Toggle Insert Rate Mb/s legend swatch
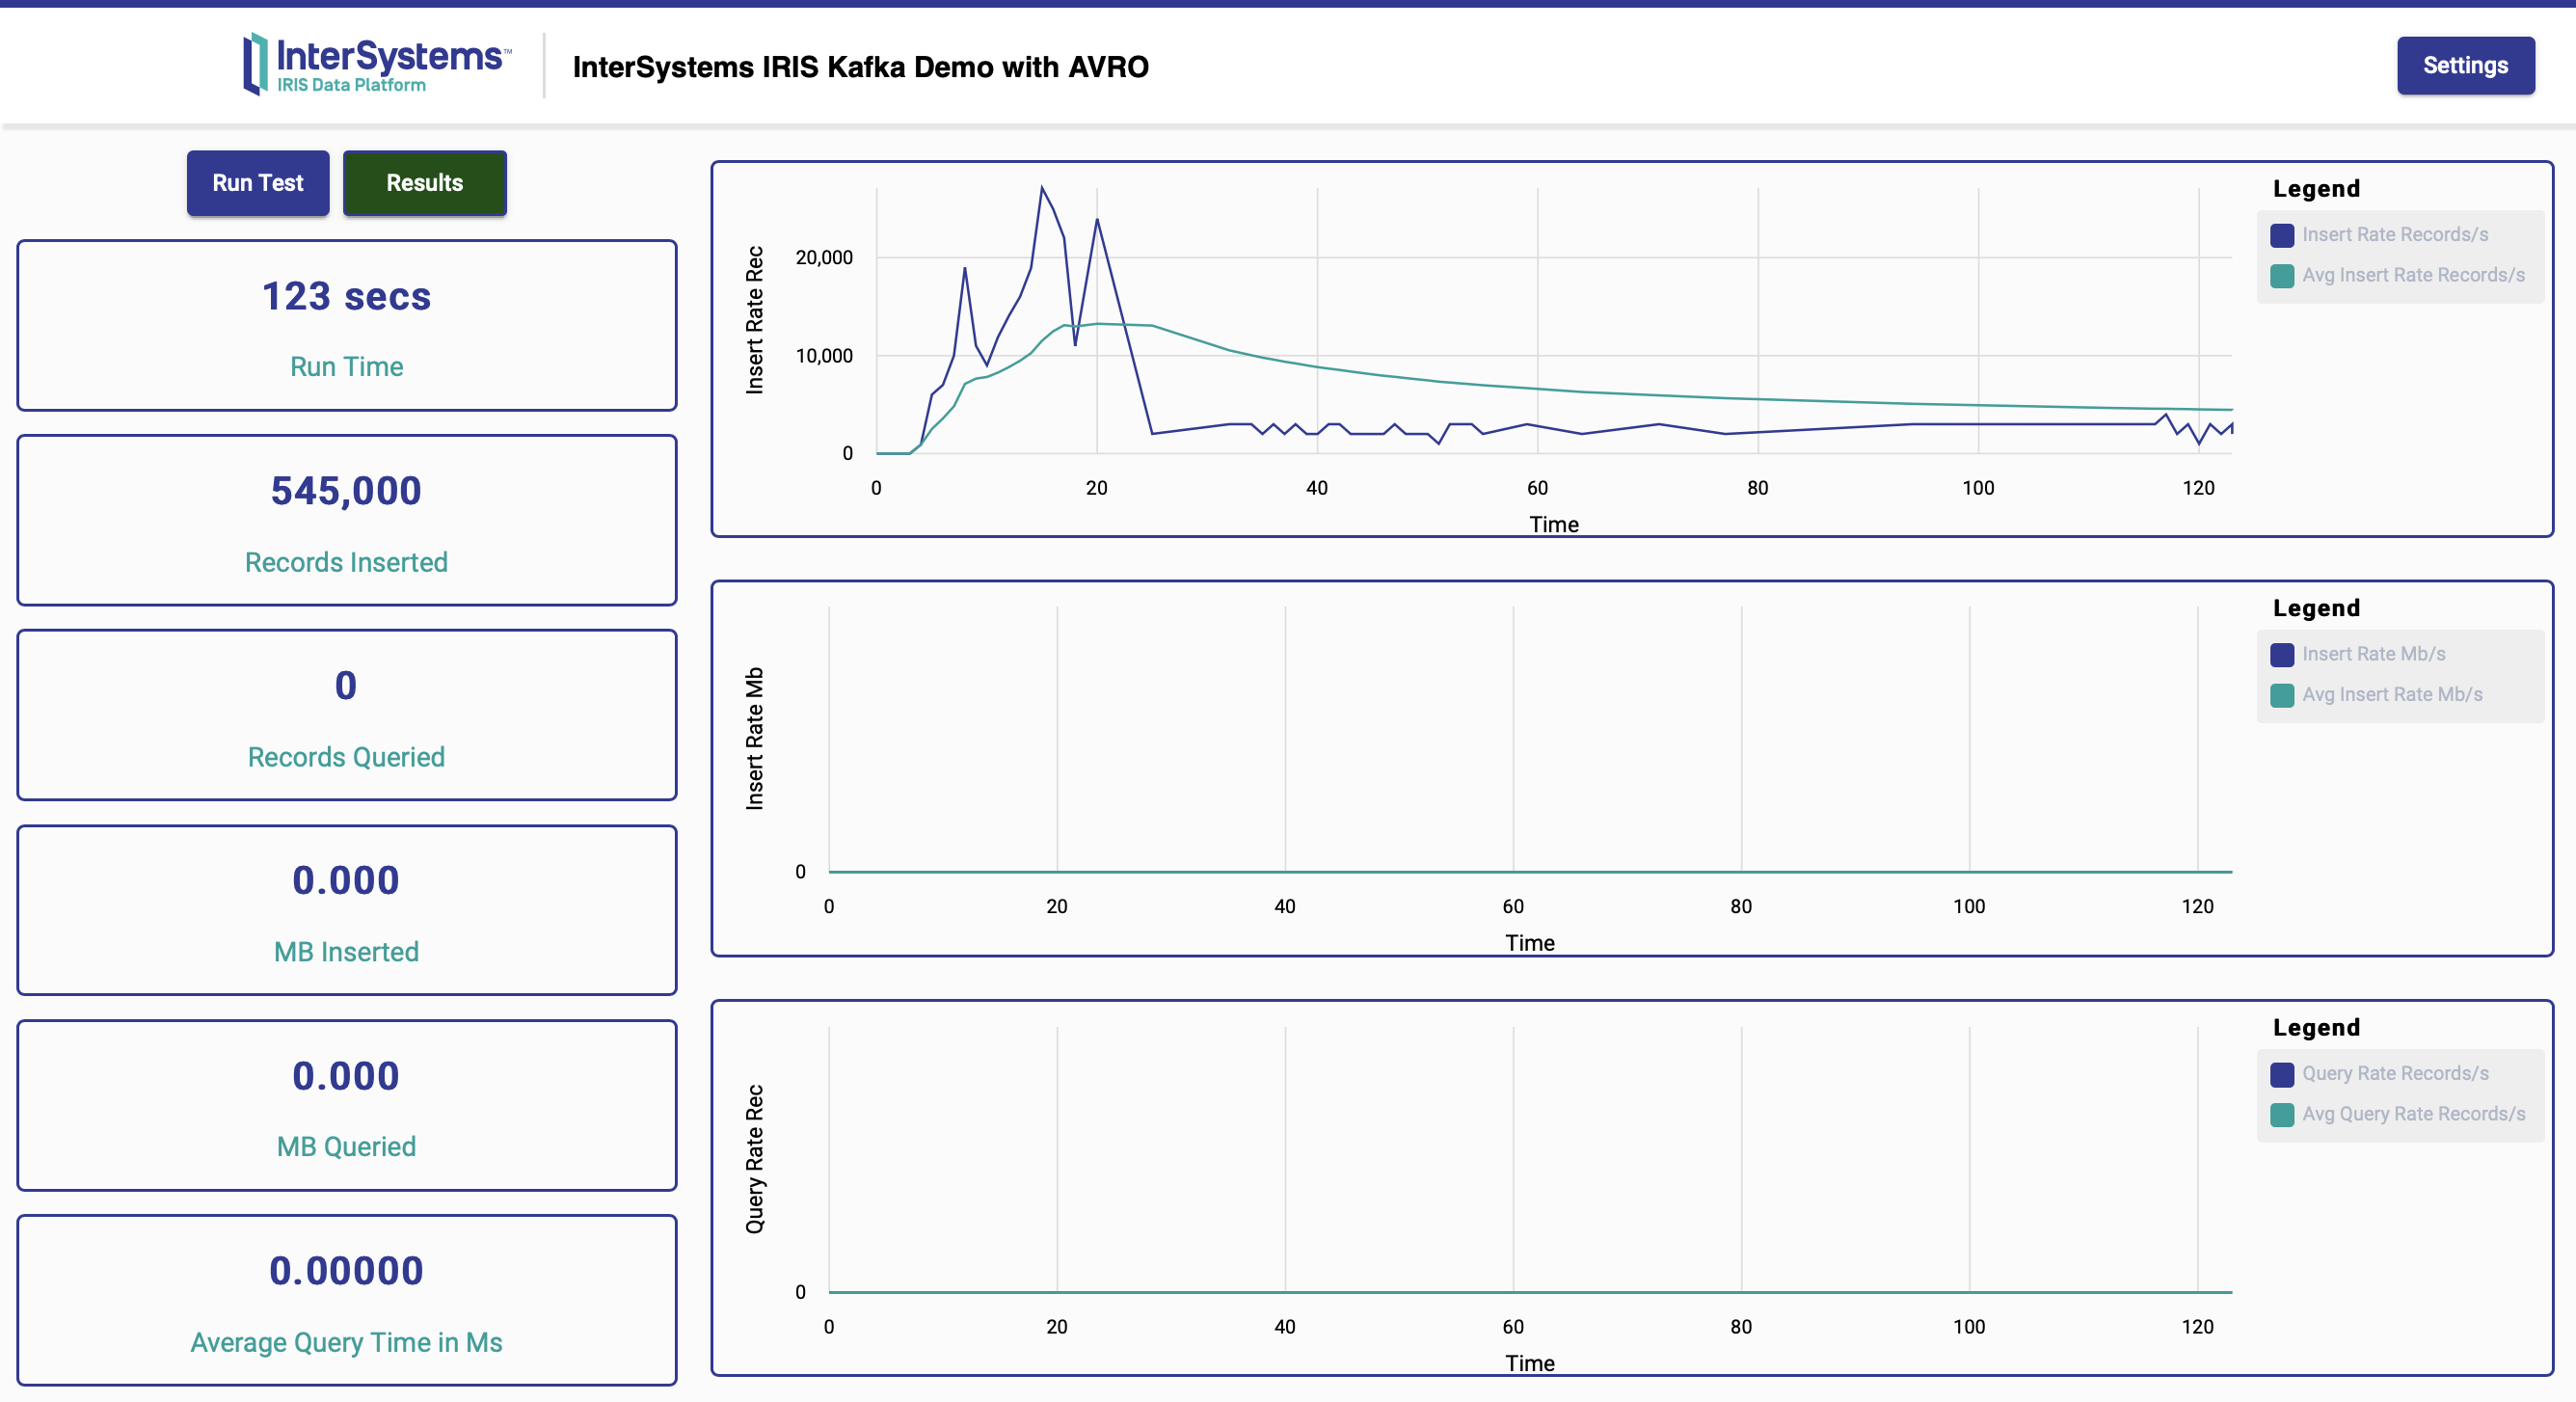The height and width of the screenshot is (1402, 2576). (x=2281, y=655)
